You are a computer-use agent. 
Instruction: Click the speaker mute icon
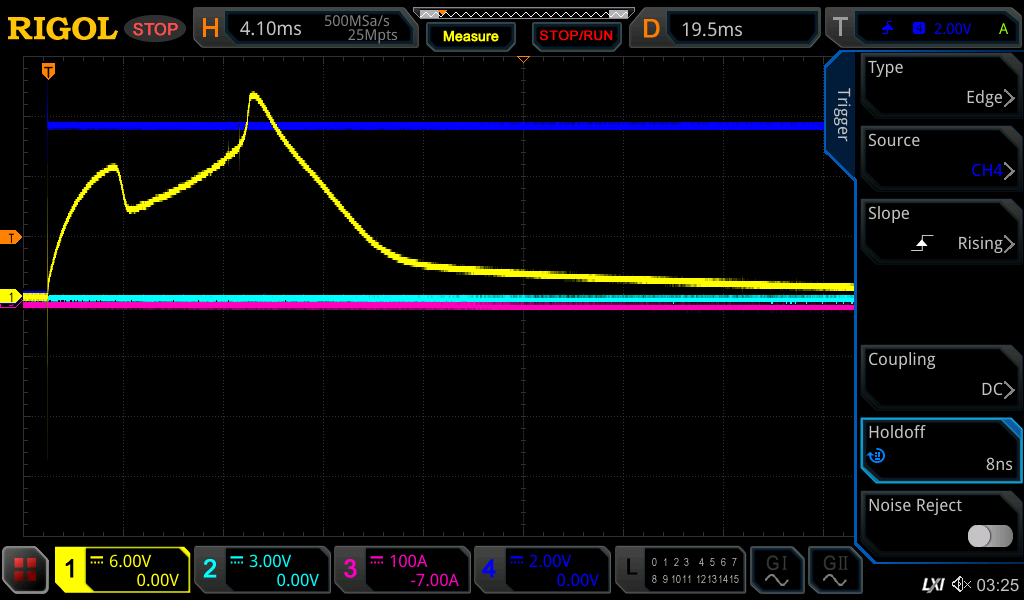pyautogui.click(x=961, y=583)
